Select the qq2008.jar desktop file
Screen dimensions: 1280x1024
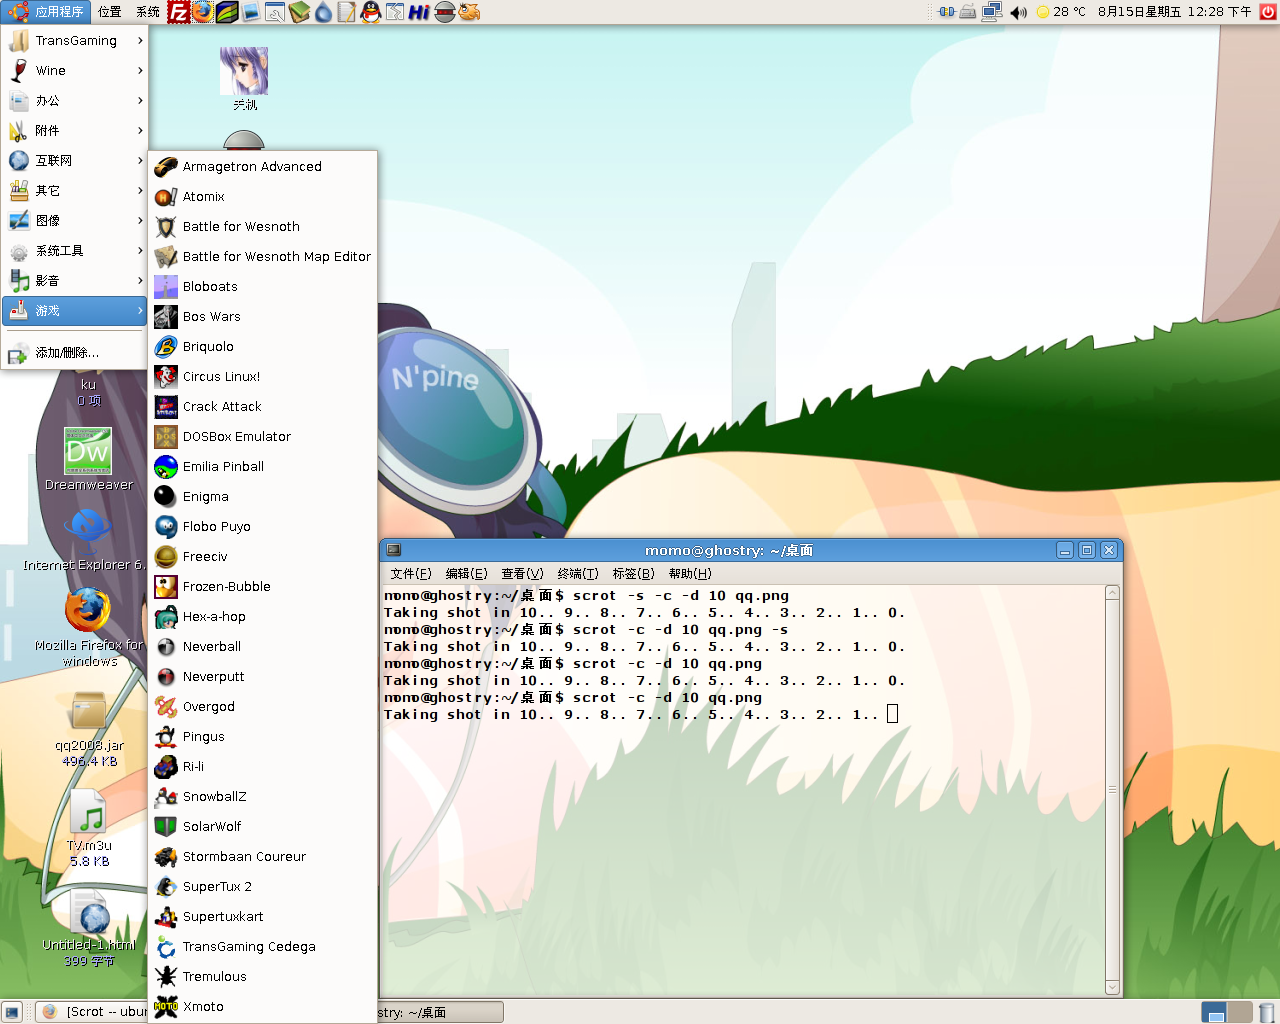point(89,730)
